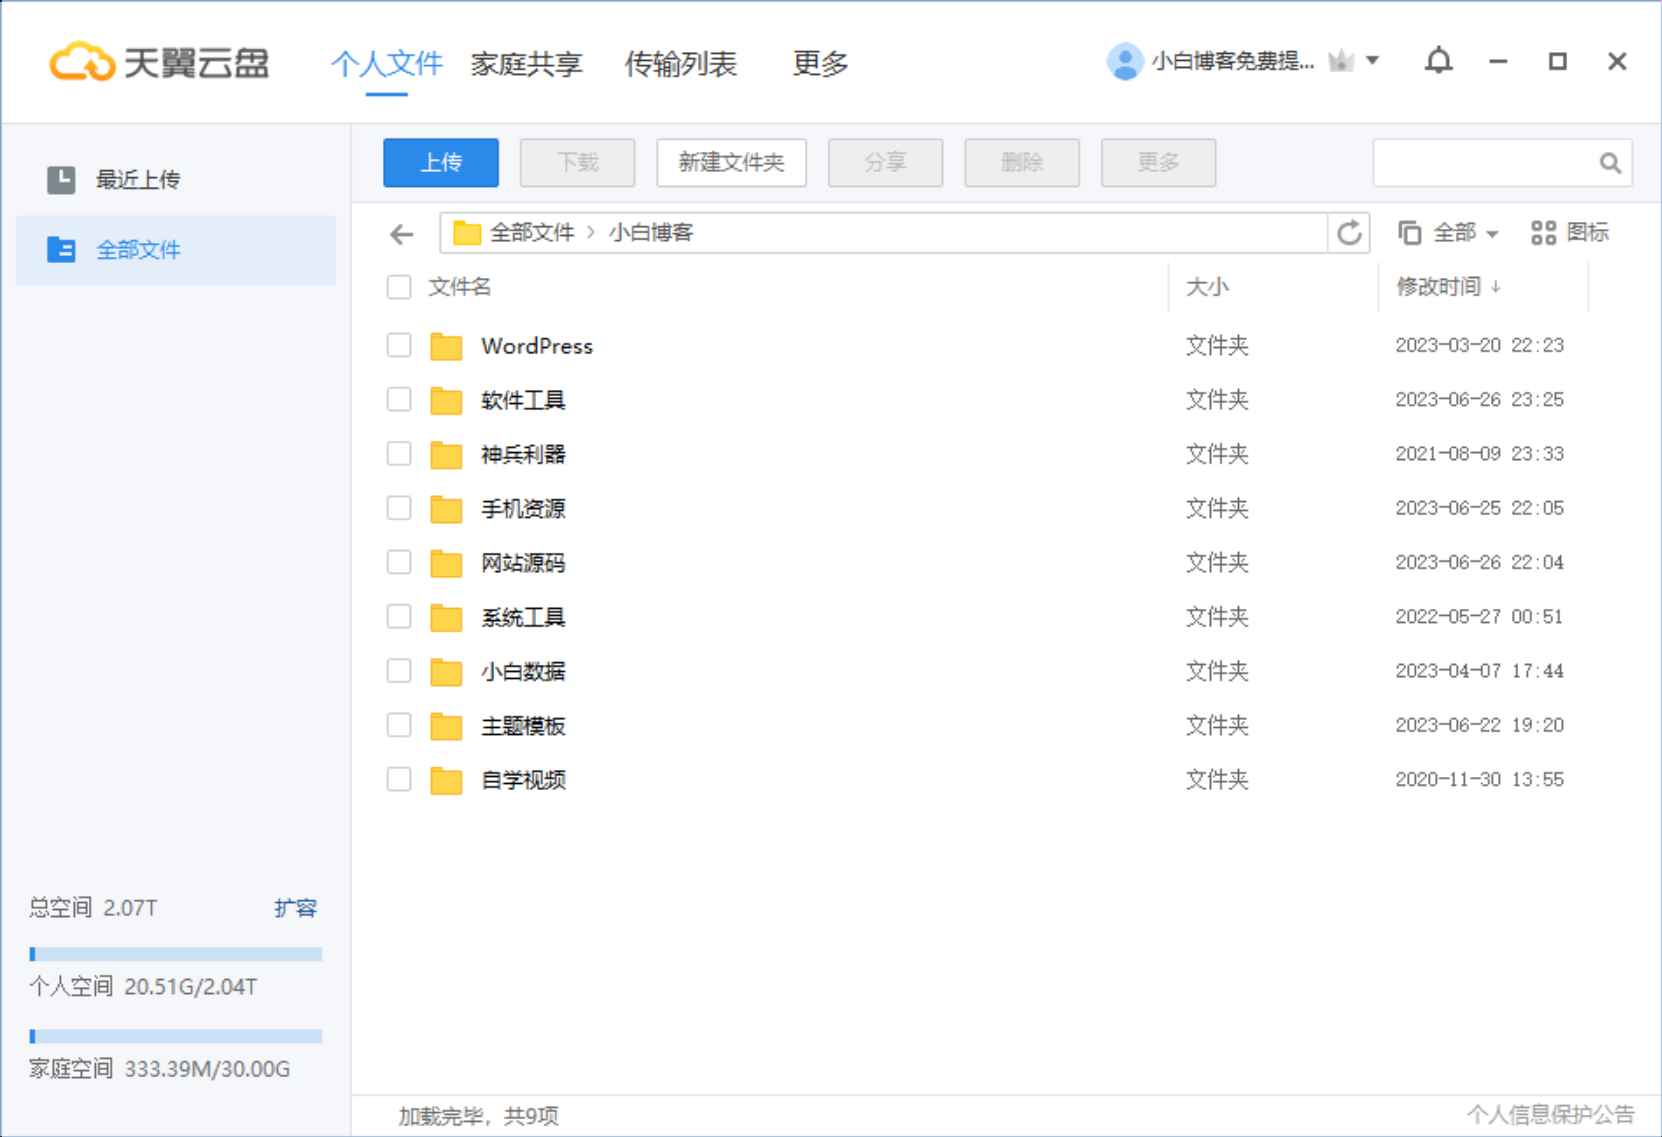The height and width of the screenshot is (1137, 1662).
Task: Click 全部文件 in the breadcrumb path
Action: click(x=532, y=233)
